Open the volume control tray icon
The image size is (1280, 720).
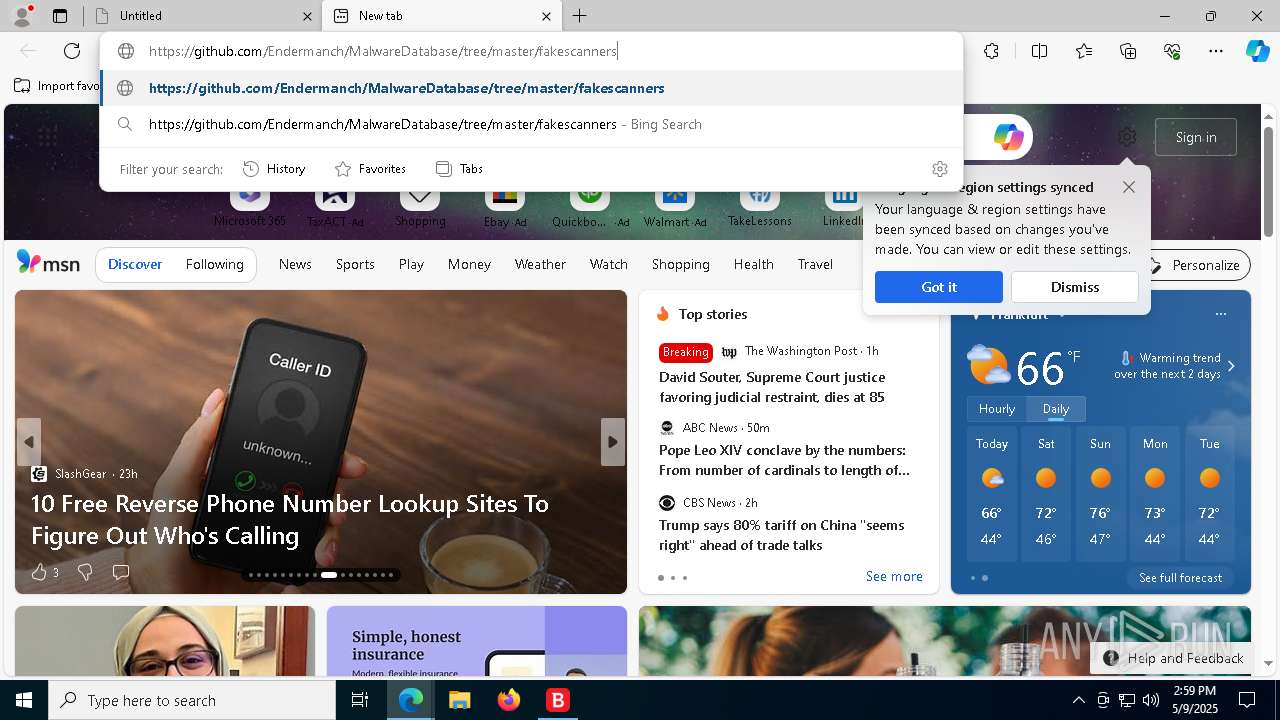pyautogui.click(x=1151, y=700)
